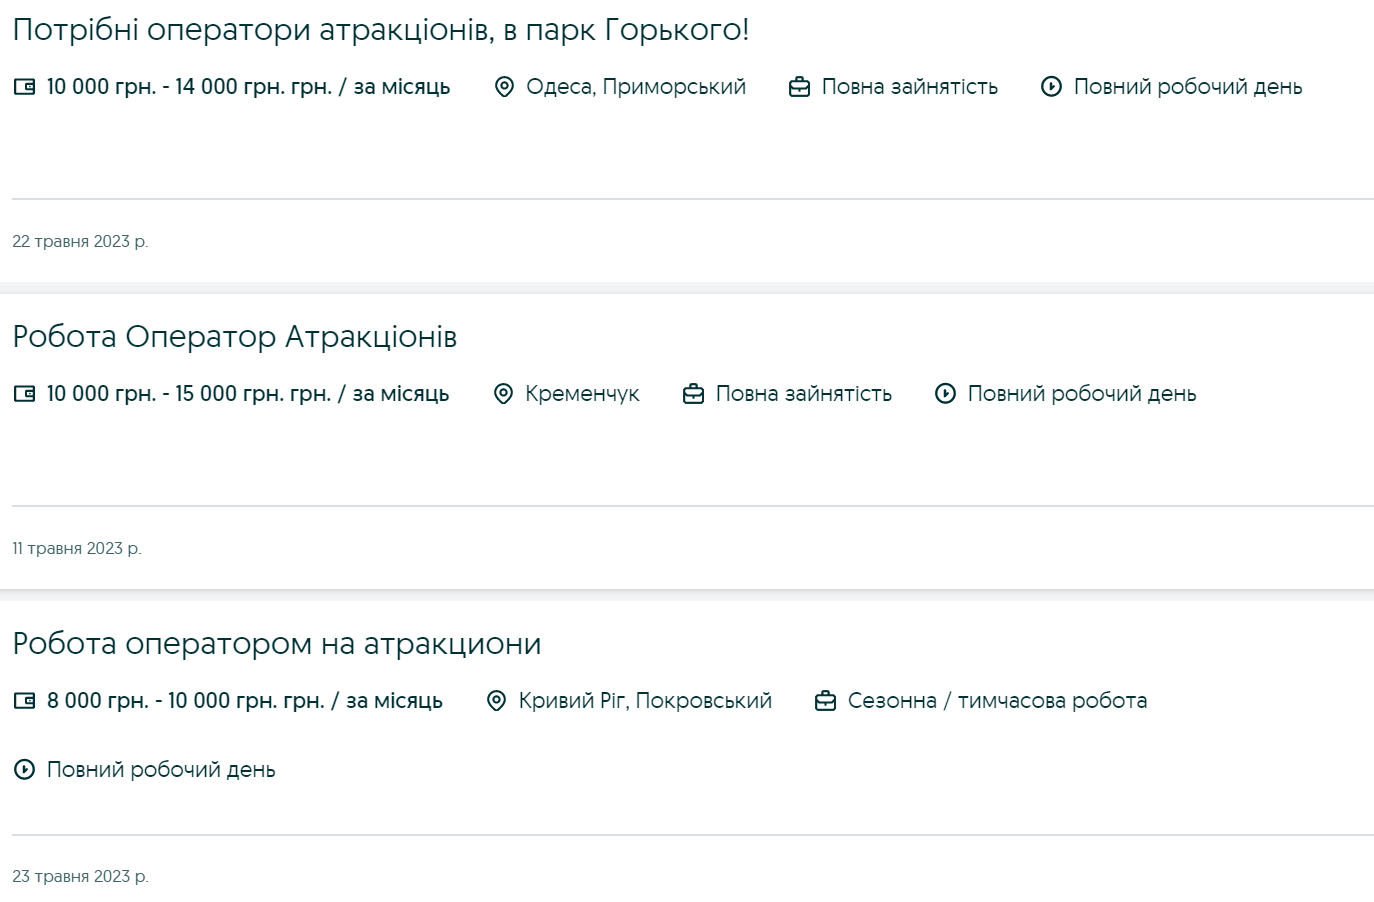Click the salary icon next to 8 000 - 10 000 грн
This screenshot has height=902, width=1374.
24,701
